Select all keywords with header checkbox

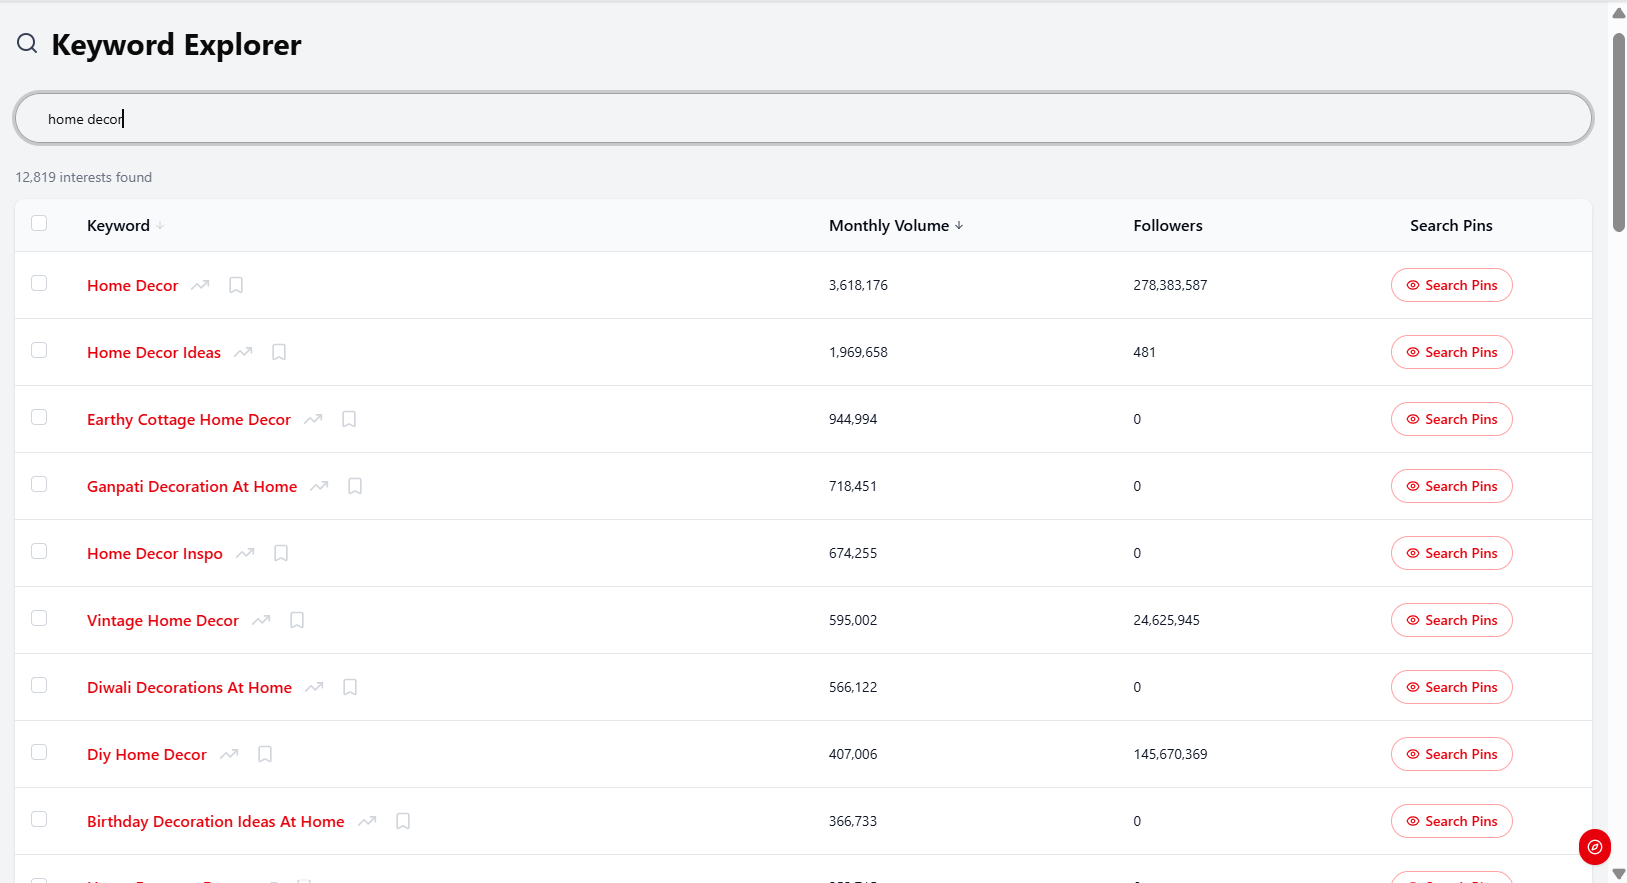point(39,223)
